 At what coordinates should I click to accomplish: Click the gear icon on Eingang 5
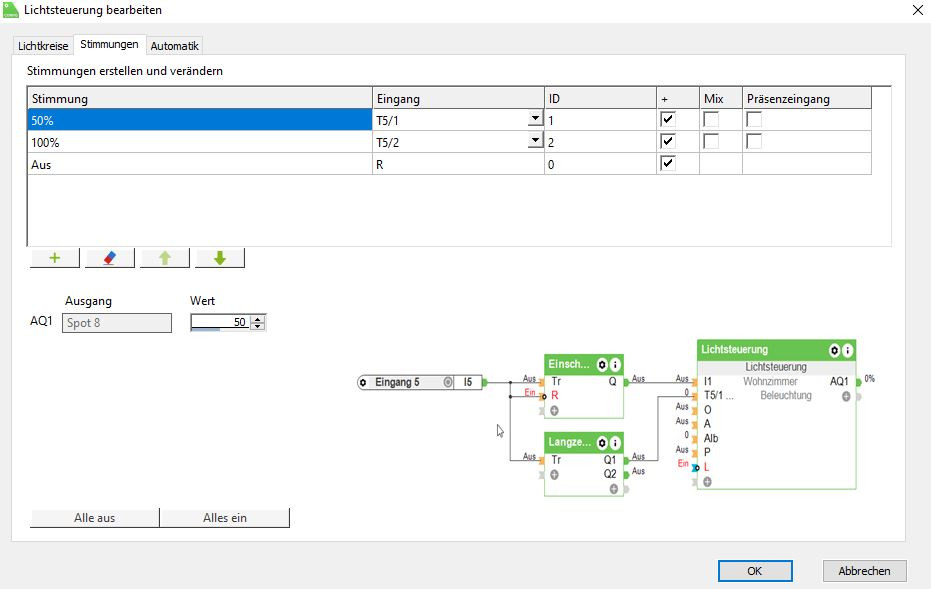[x=363, y=382]
